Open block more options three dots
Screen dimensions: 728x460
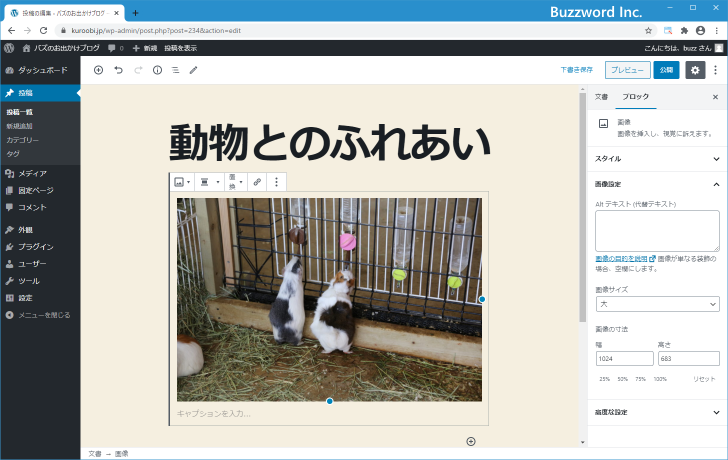pos(276,182)
